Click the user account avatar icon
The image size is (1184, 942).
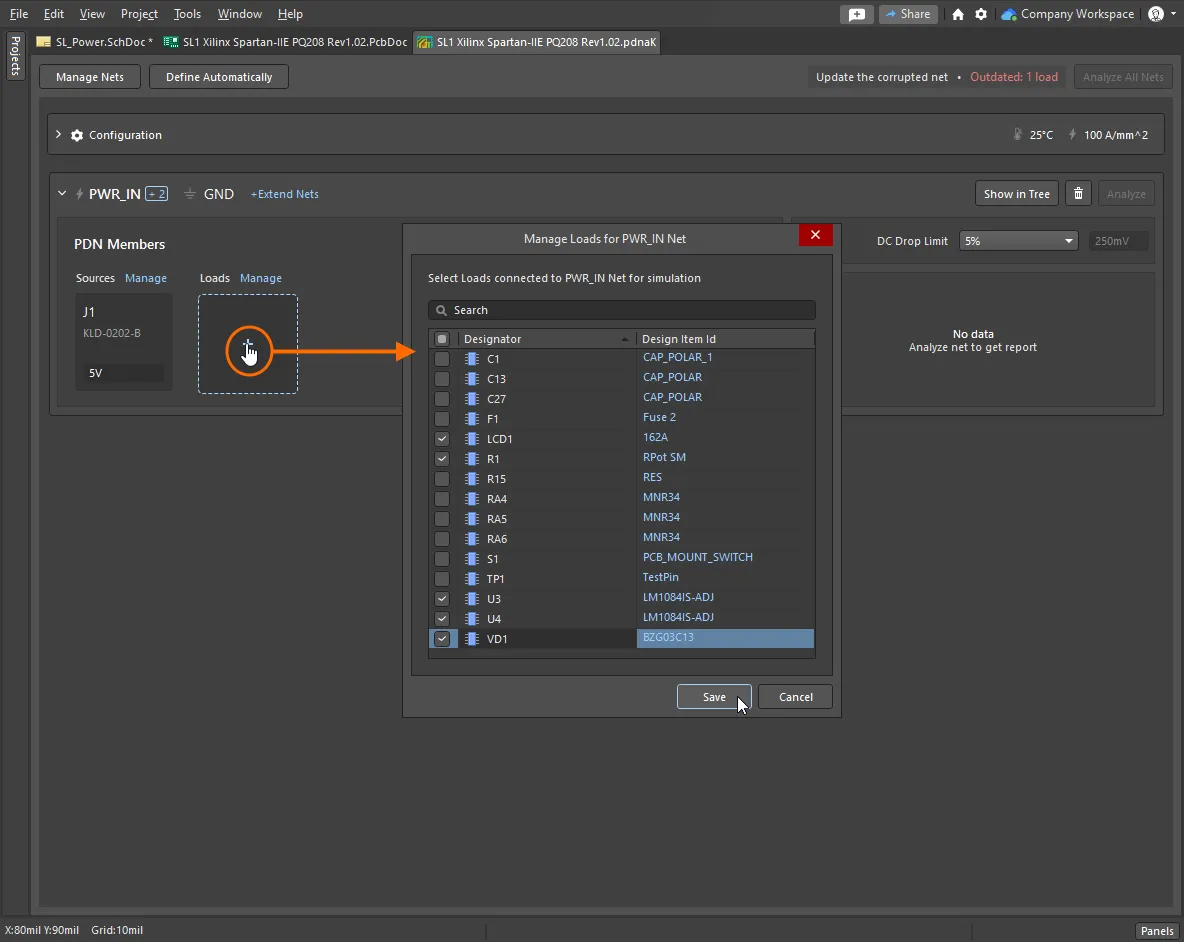click(1156, 14)
